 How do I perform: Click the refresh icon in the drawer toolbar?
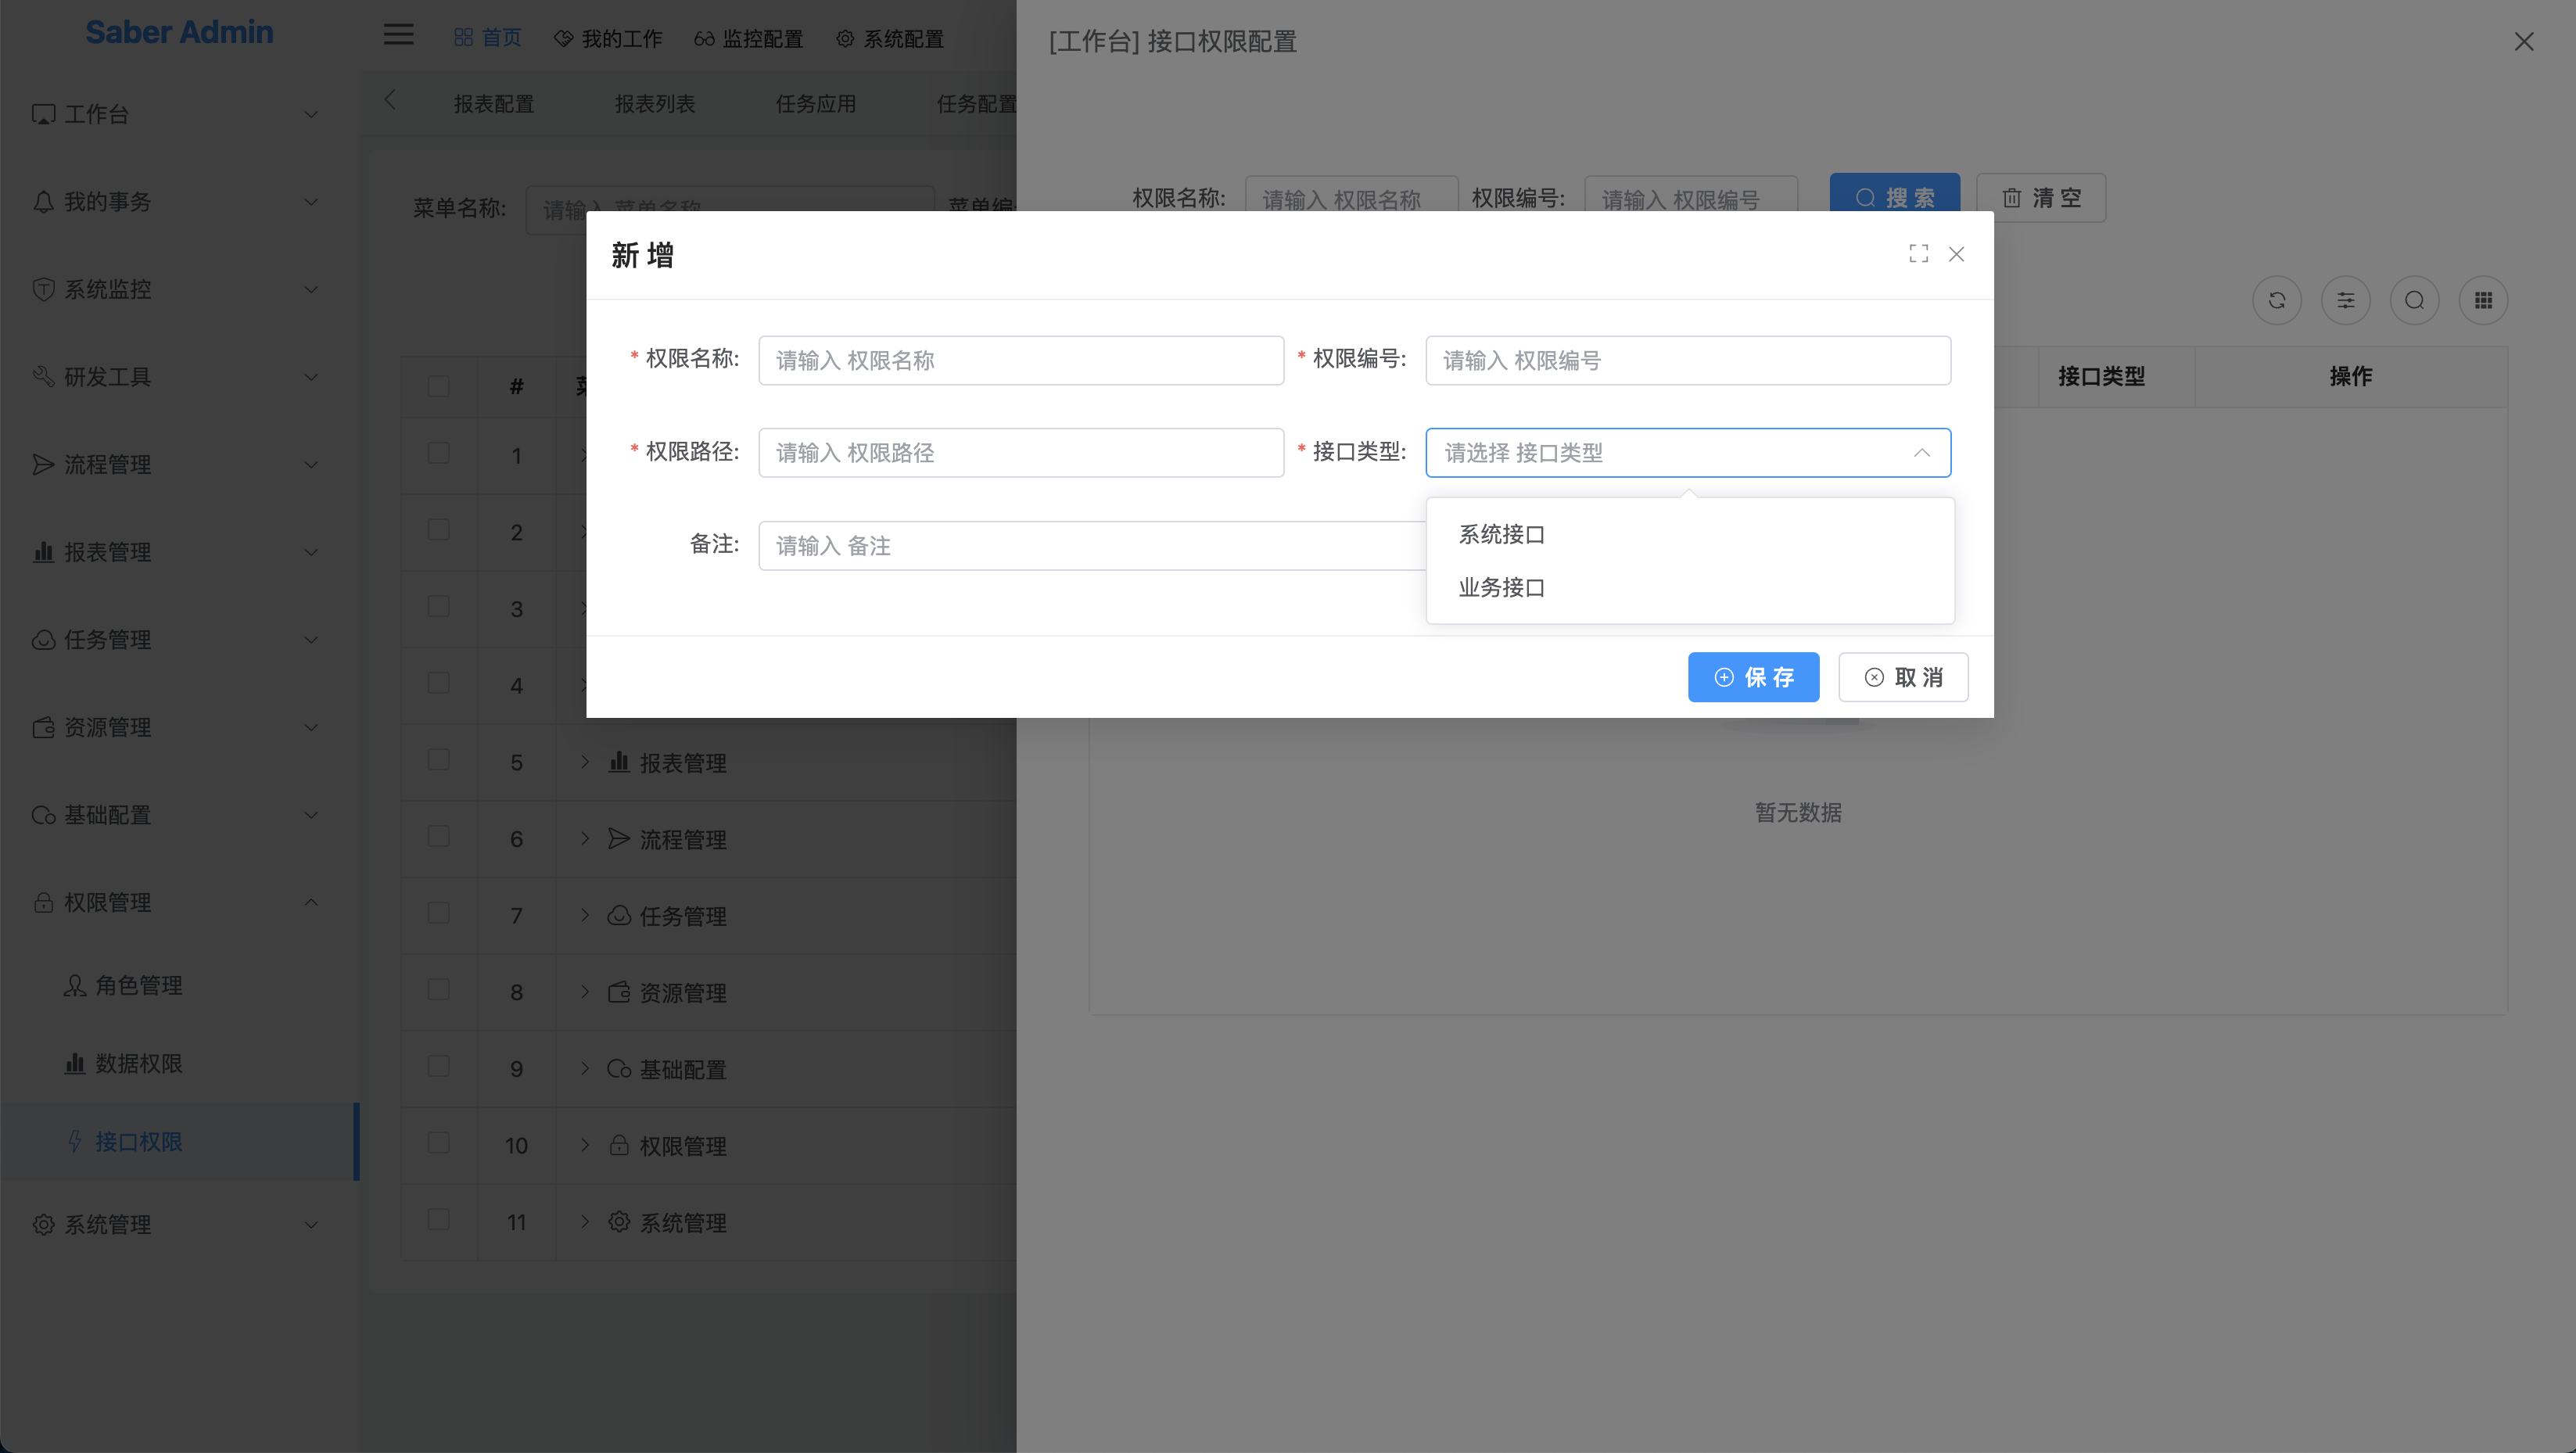click(2277, 300)
